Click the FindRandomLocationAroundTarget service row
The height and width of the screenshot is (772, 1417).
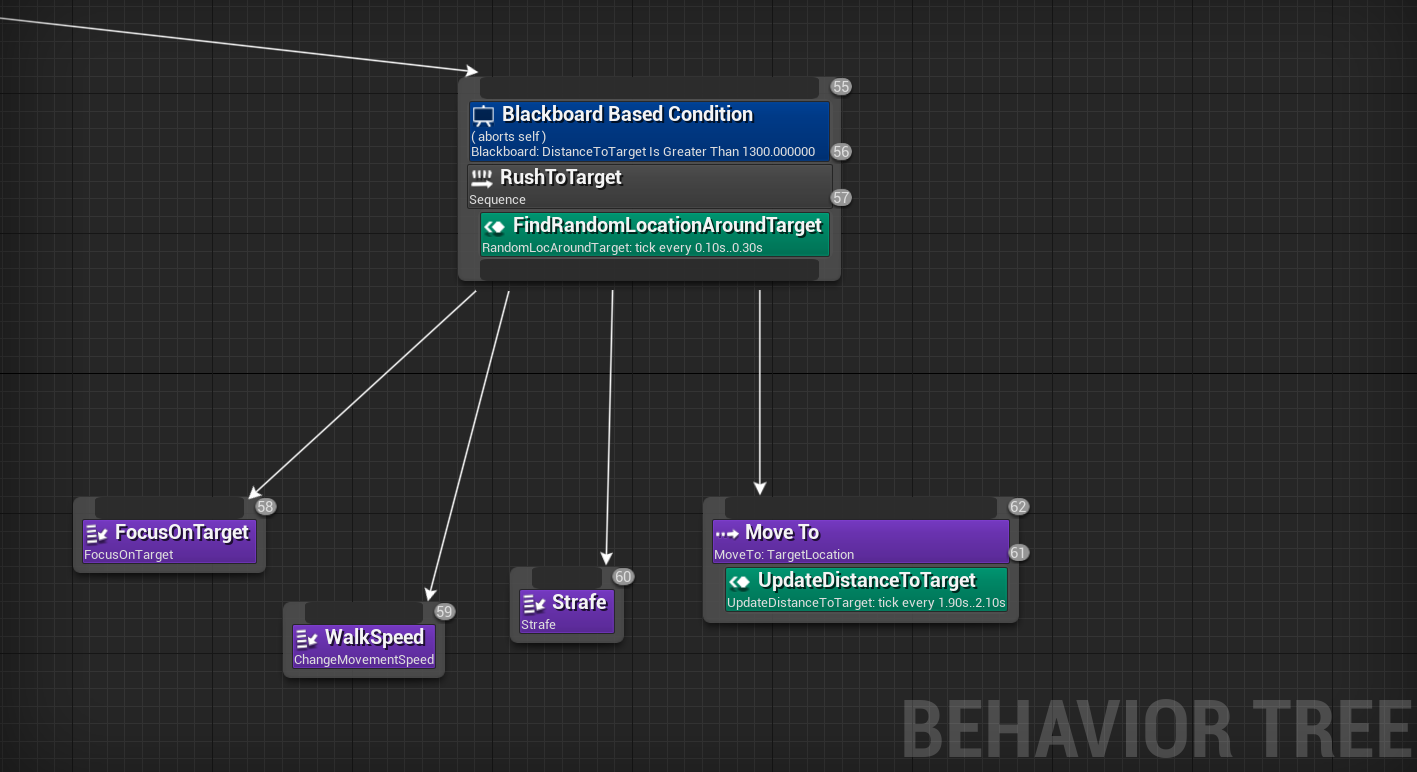(654, 234)
